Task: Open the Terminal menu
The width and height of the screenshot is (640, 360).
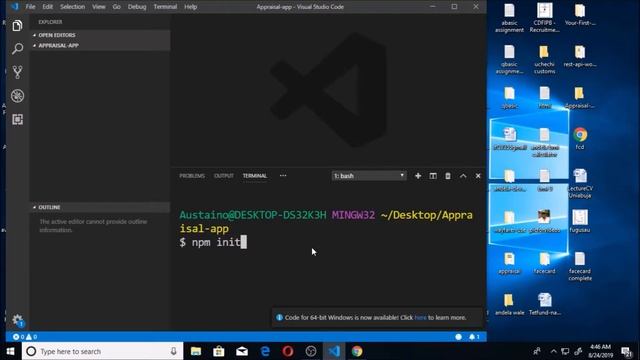Action: [165, 7]
